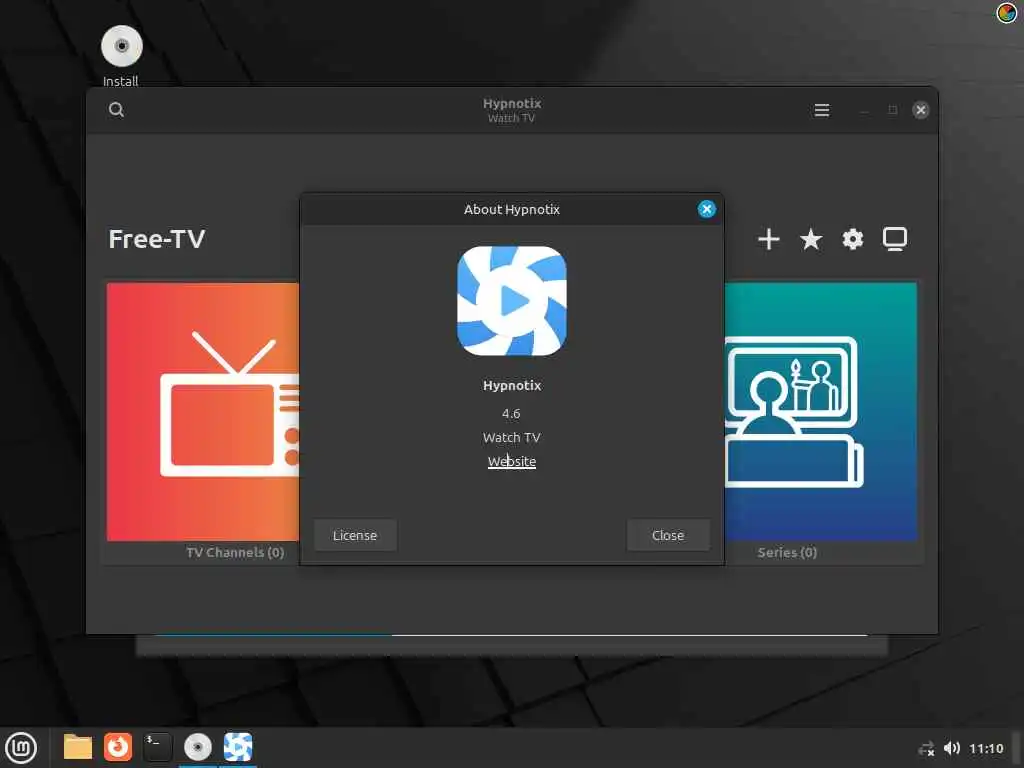Image resolution: width=1024 pixels, height=768 pixels.
Task: Click the 'Watch TV' text in About dialog
Action: click(511, 438)
